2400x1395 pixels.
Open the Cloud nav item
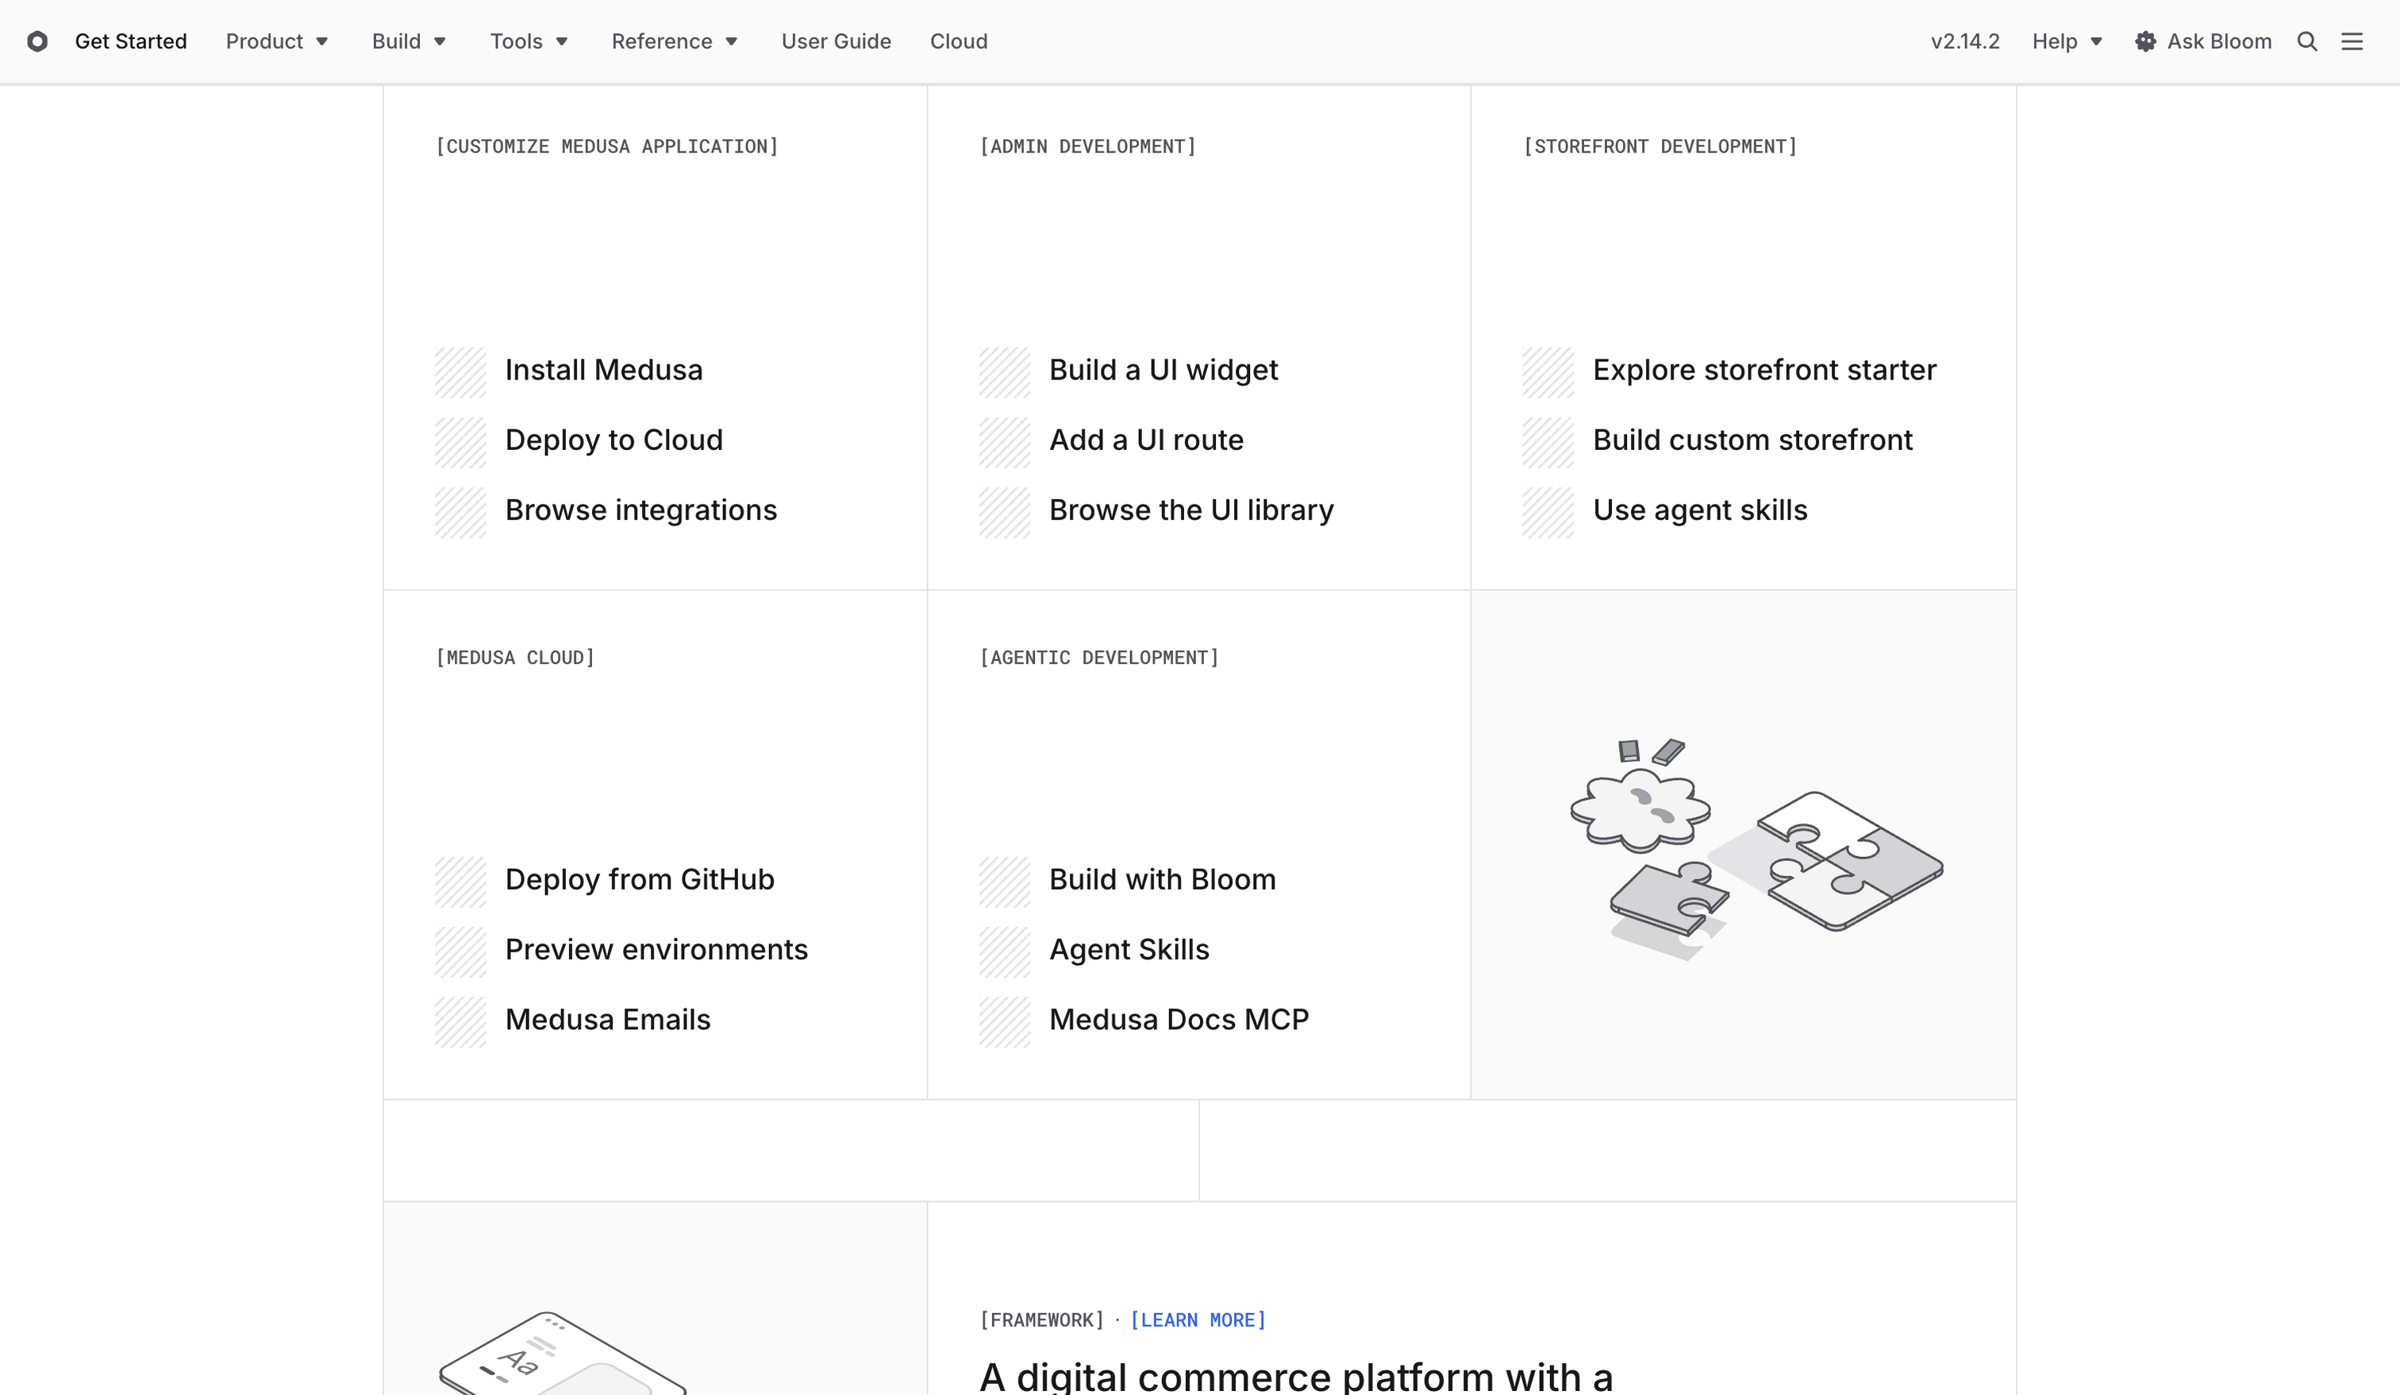pyautogui.click(x=959, y=41)
